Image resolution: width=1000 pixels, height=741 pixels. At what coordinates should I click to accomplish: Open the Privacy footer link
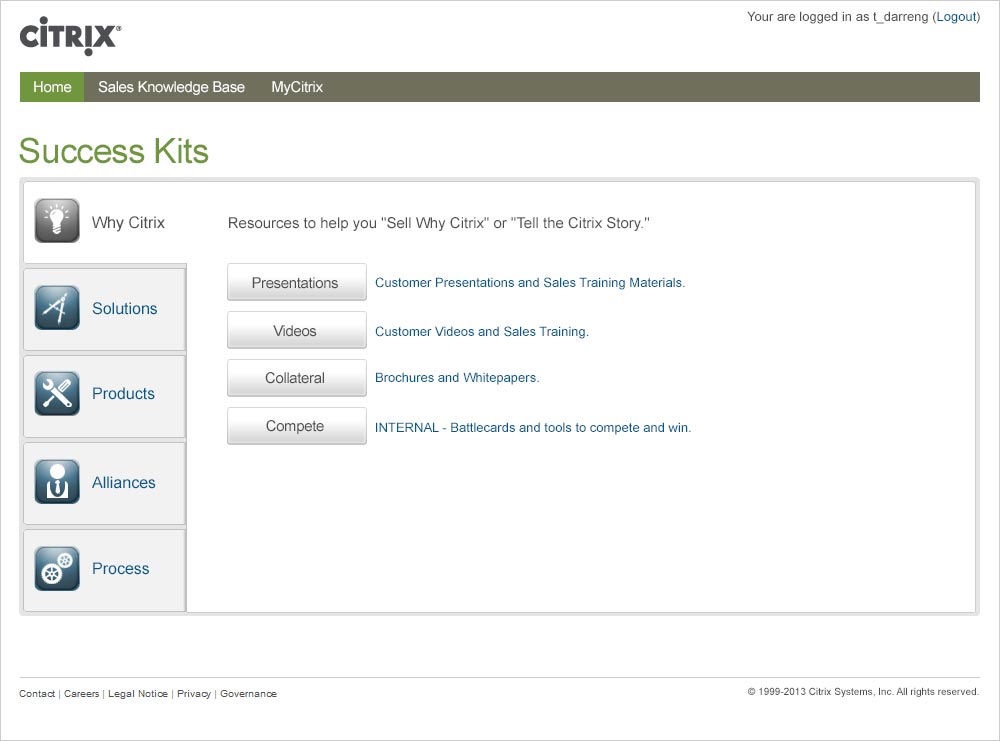click(x=194, y=694)
